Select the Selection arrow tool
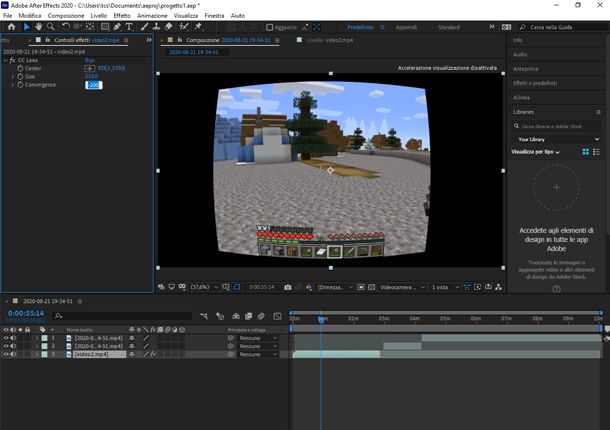This screenshot has height=430, width=610. click(27, 27)
